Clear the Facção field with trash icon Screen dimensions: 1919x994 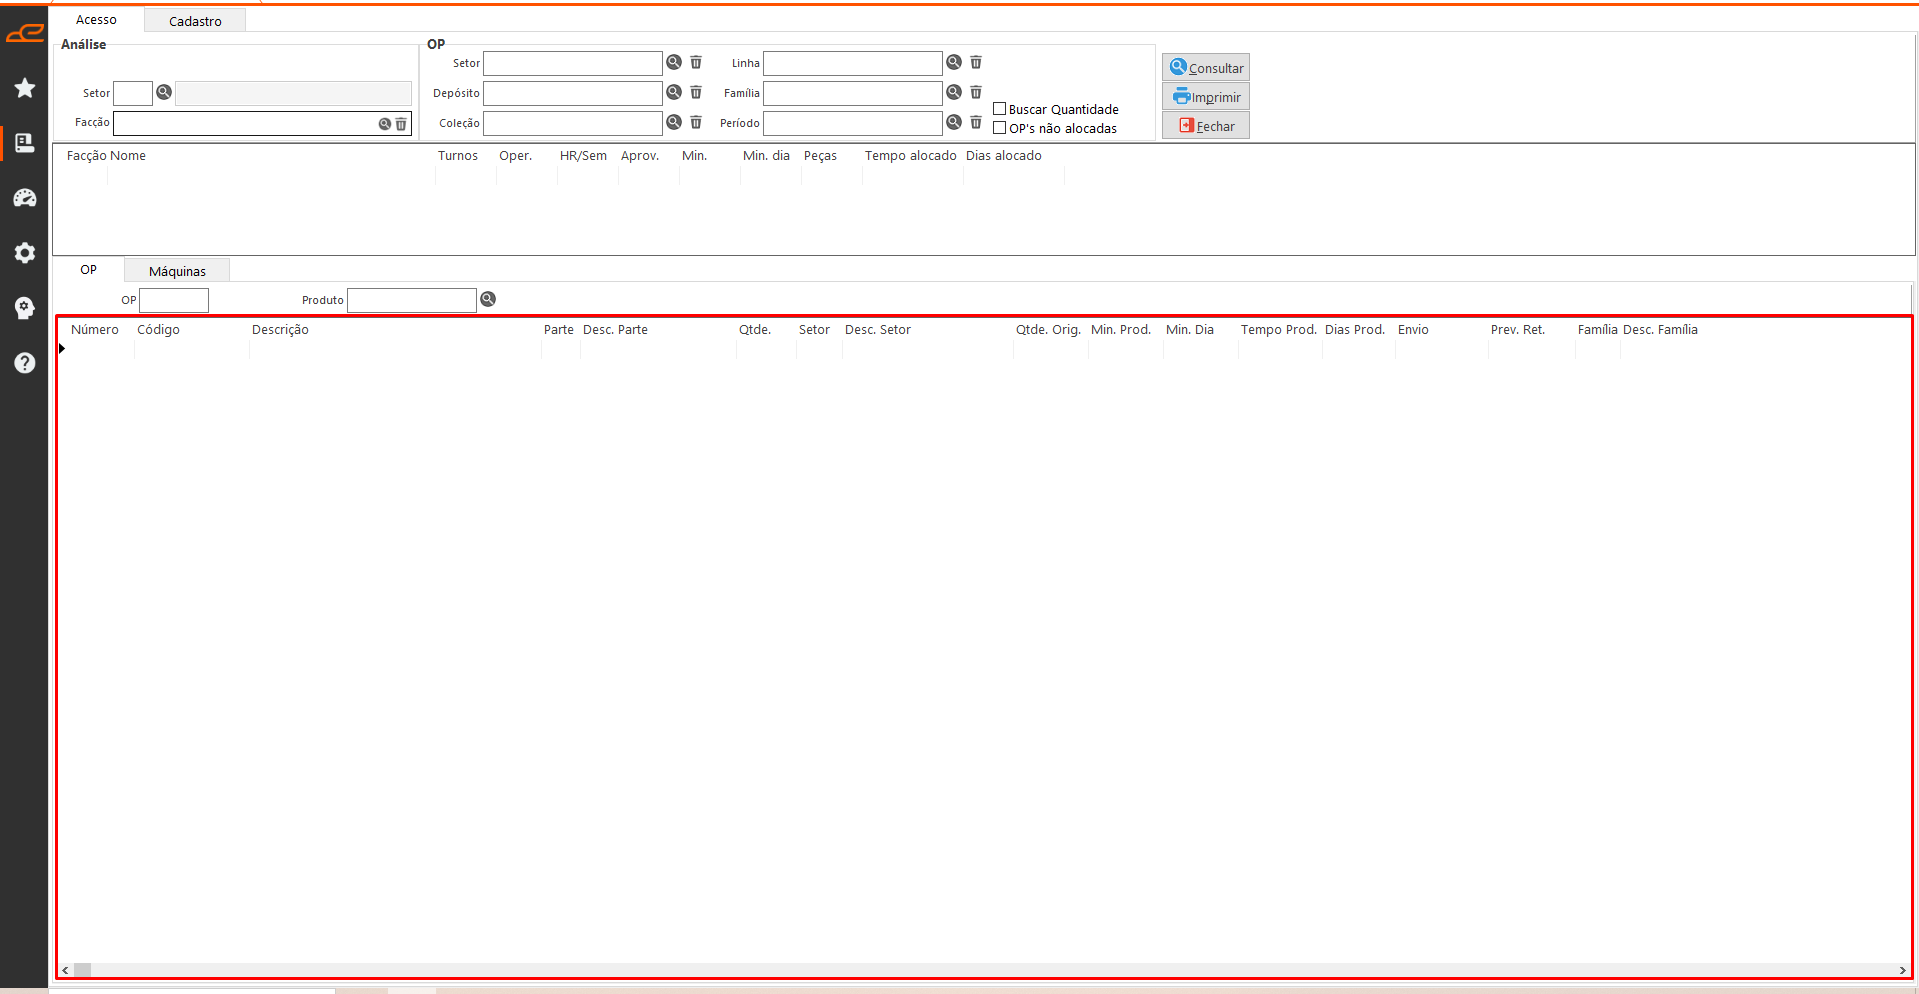pos(401,124)
